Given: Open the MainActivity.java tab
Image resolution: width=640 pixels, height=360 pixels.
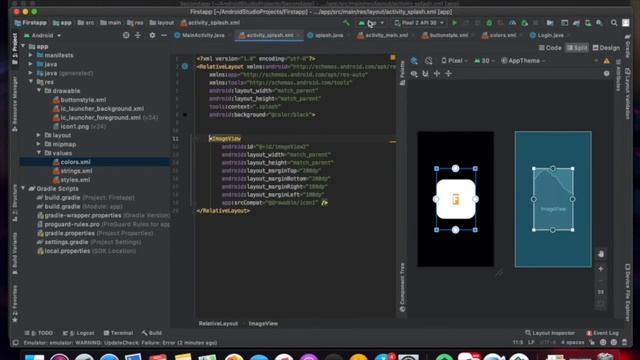Looking at the screenshot, I should point(200,36).
